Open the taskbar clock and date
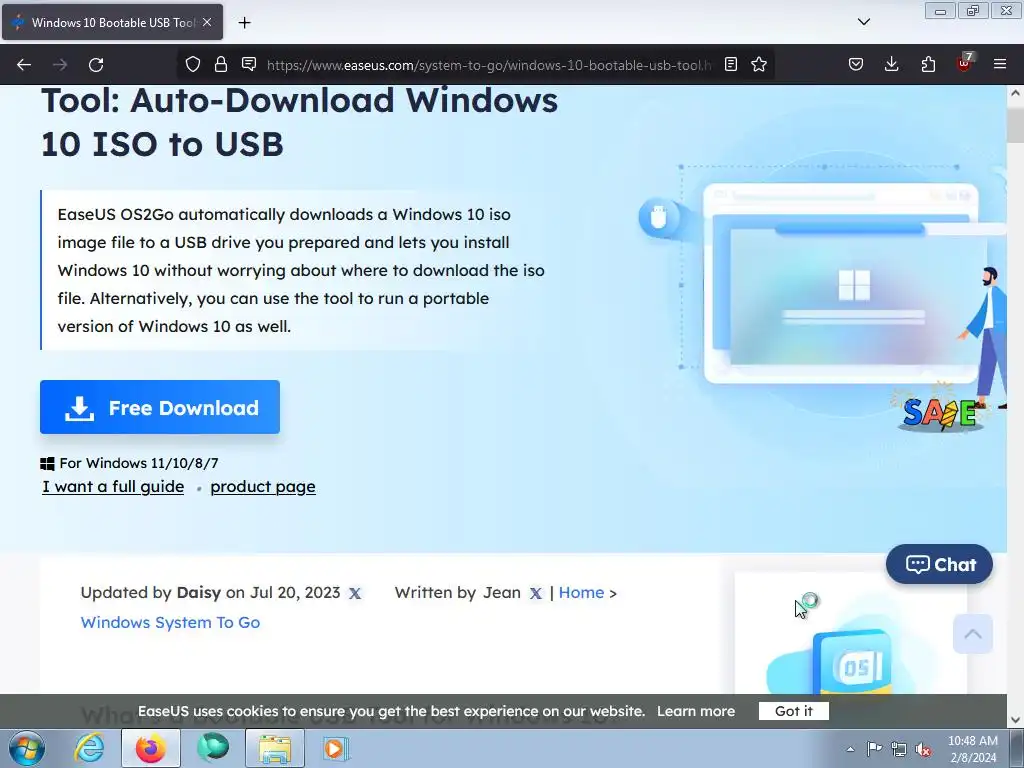This screenshot has height=768, width=1024. pyautogui.click(x=973, y=749)
